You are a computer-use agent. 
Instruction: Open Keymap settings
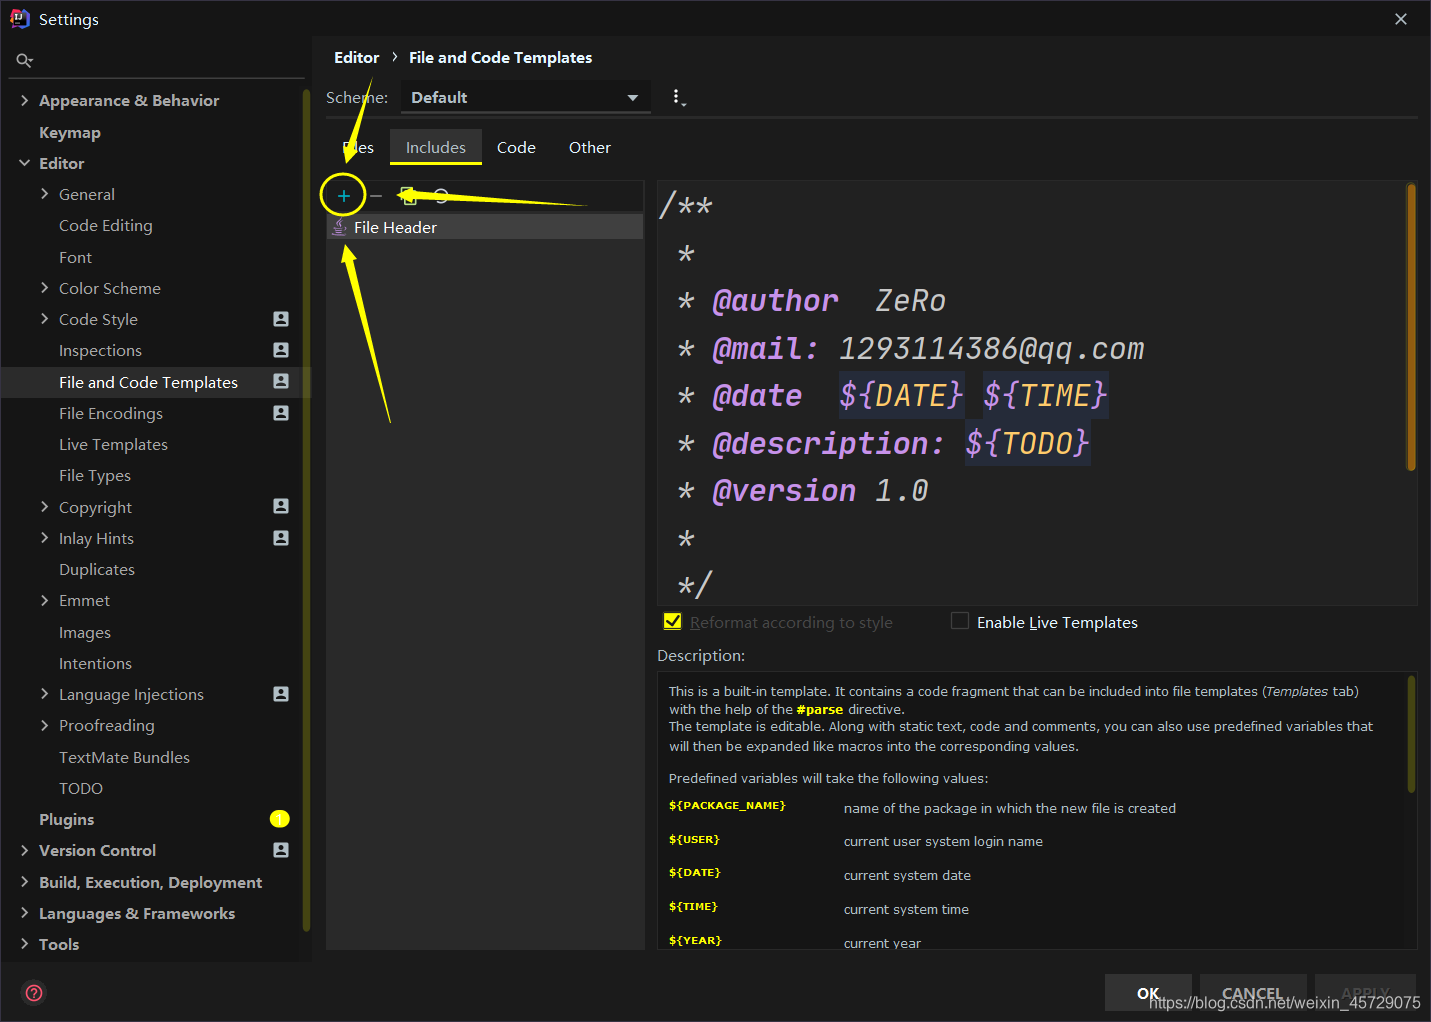pyautogui.click(x=70, y=132)
